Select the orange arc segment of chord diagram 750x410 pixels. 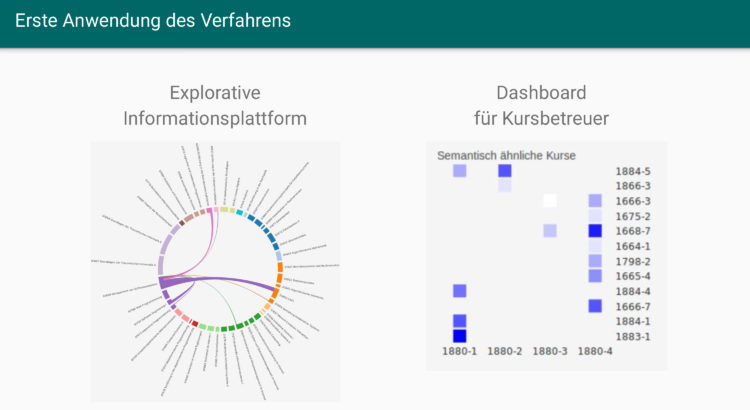(x=279, y=276)
